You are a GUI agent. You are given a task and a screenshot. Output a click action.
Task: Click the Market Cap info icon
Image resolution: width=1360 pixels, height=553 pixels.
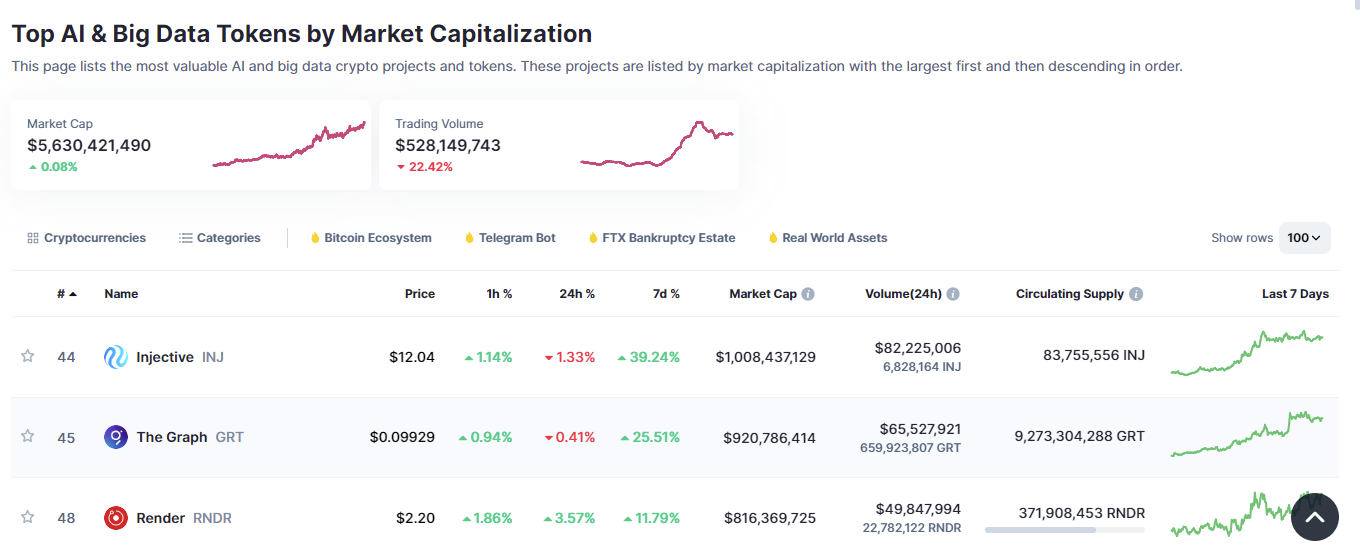point(808,294)
